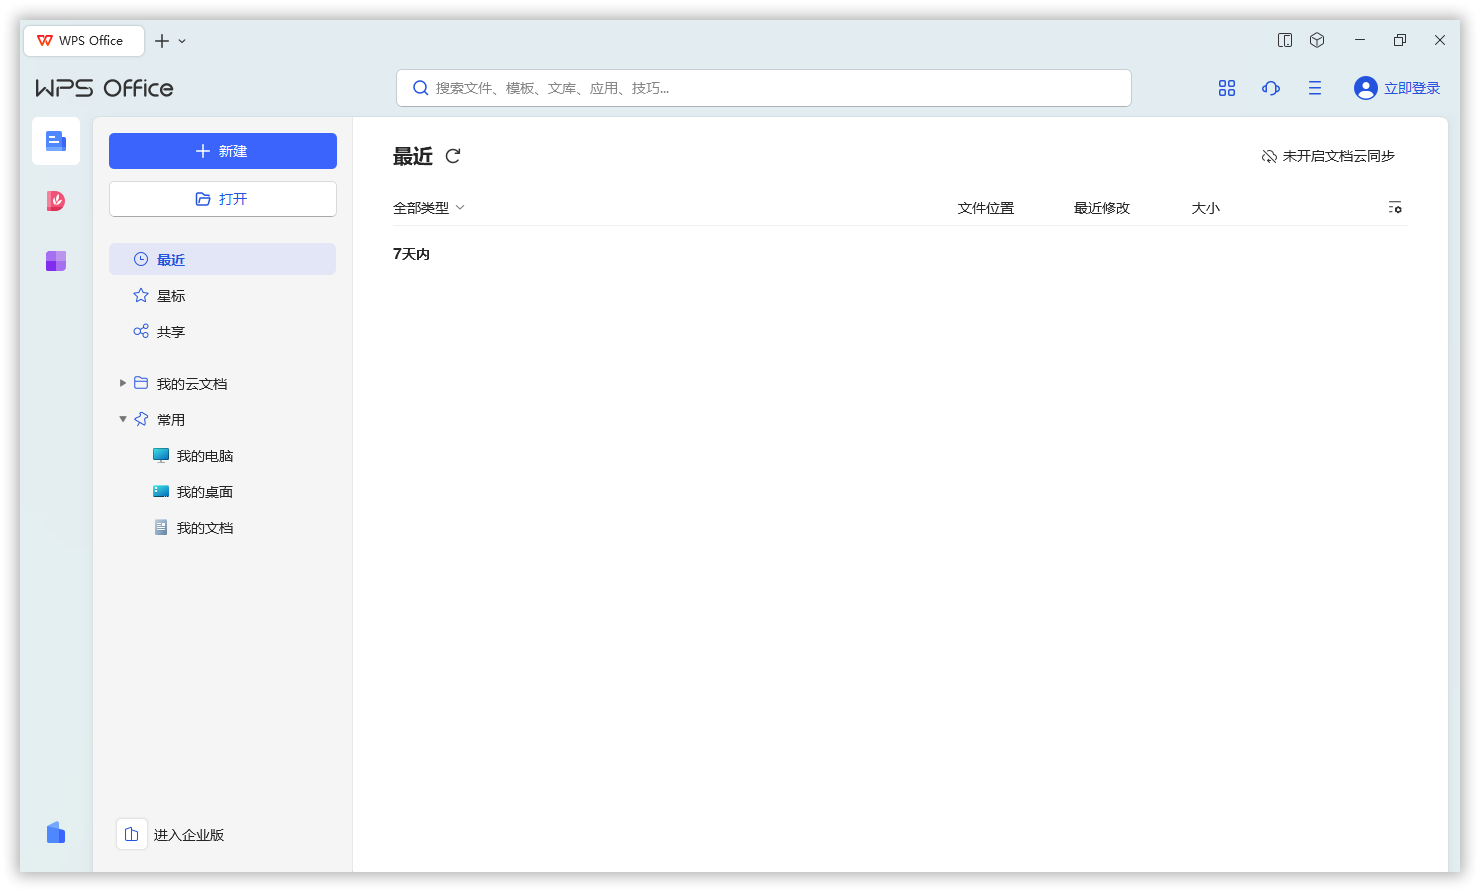Viewport: 1480px width, 892px height.
Task: Expand the 我的云文档 tree node
Action: pyautogui.click(x=122, y=383)
